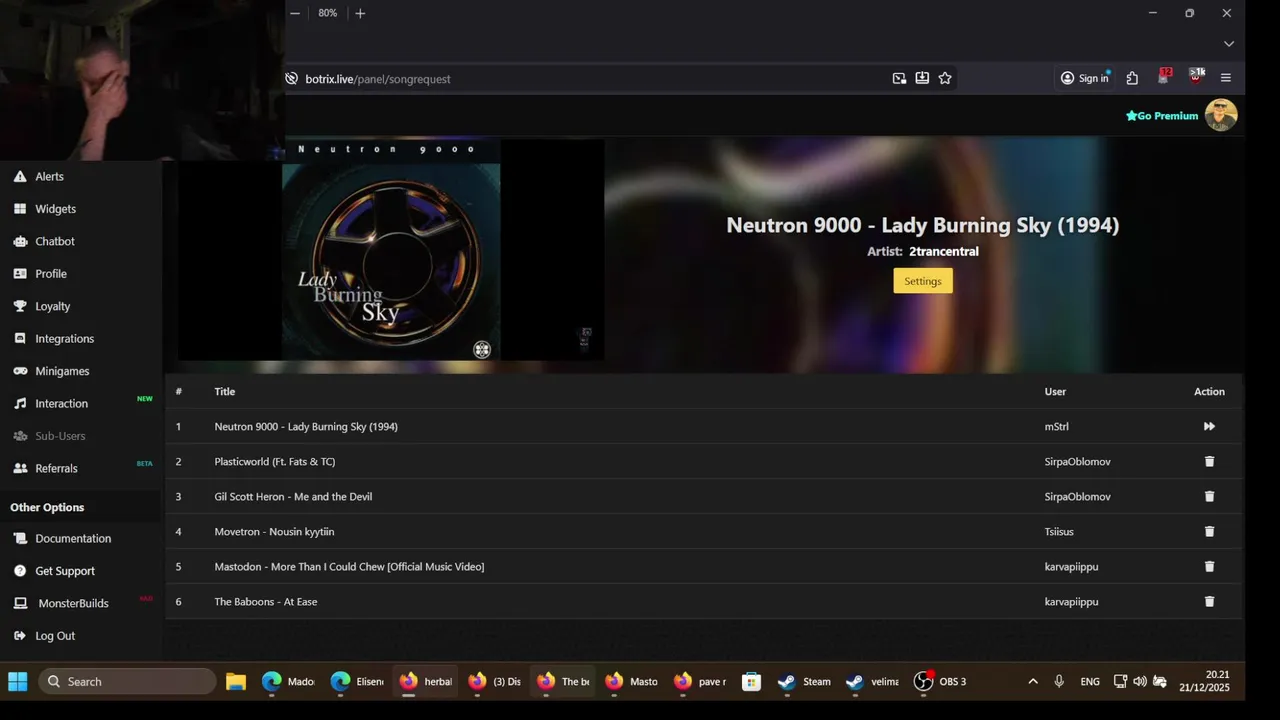This screenshot has width=1280, height=720.
Task: Click the 'Title' column header
Action: point(225,391)
